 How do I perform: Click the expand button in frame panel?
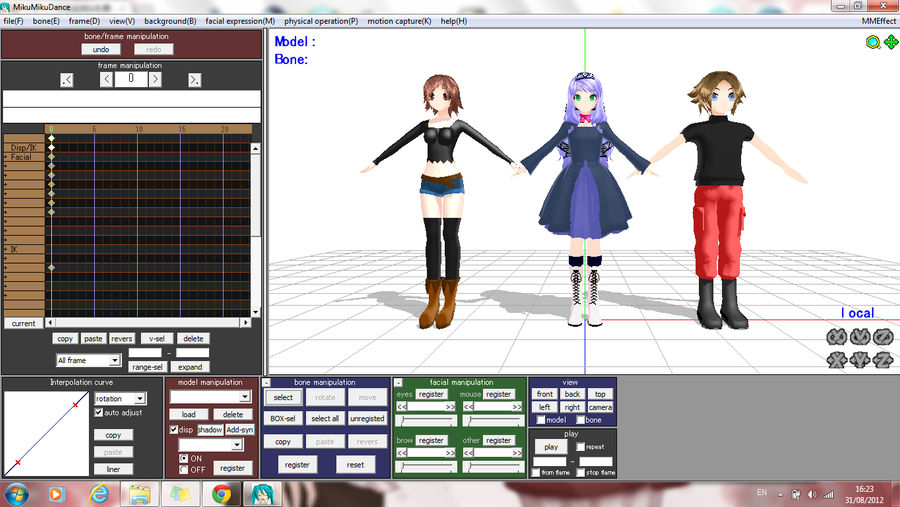[x=190, y=367]
